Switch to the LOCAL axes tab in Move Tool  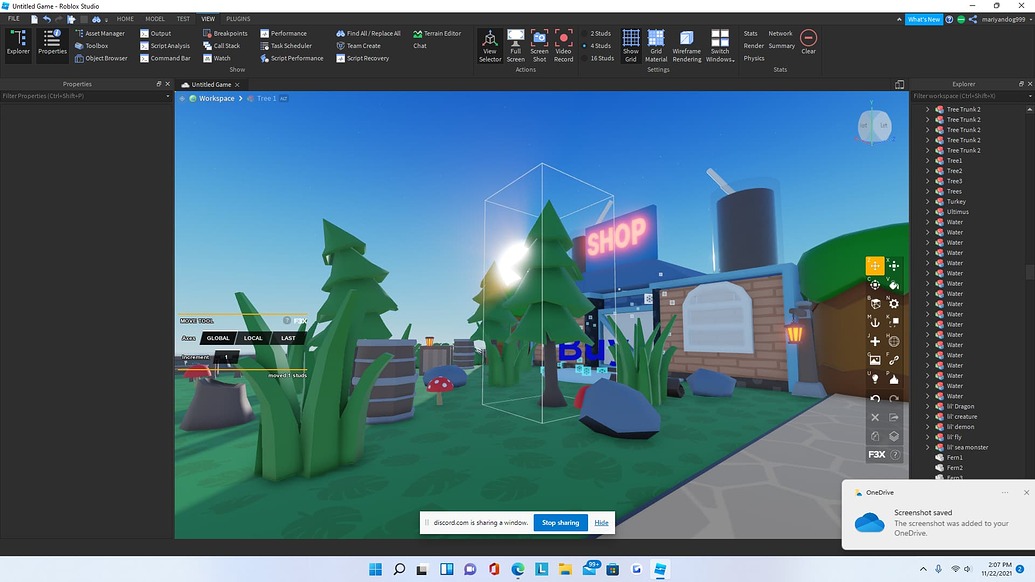tap(253, 338)
